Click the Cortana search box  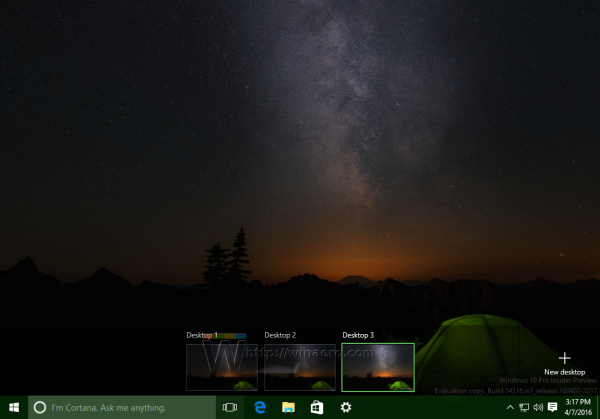pyautogui.click(x=122, y=408)
